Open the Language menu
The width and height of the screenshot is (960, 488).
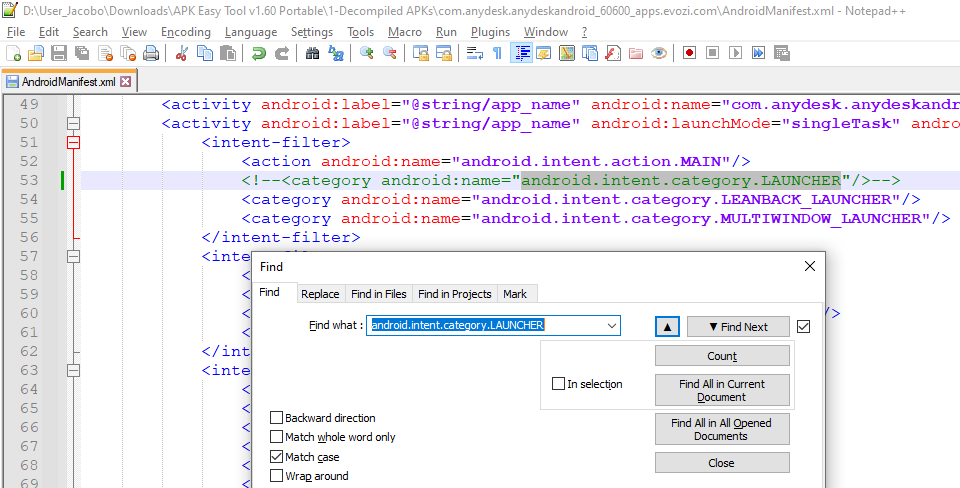coord(250,32)
